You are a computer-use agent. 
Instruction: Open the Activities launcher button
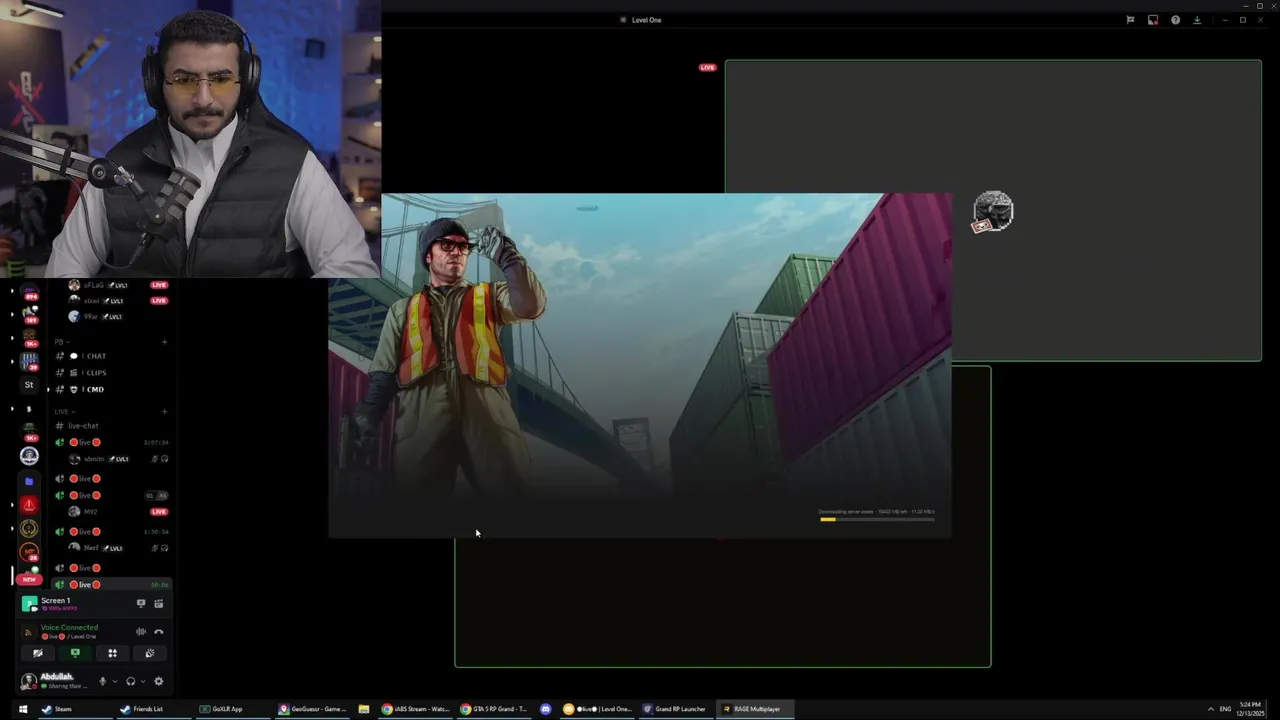tap(112, 653)
